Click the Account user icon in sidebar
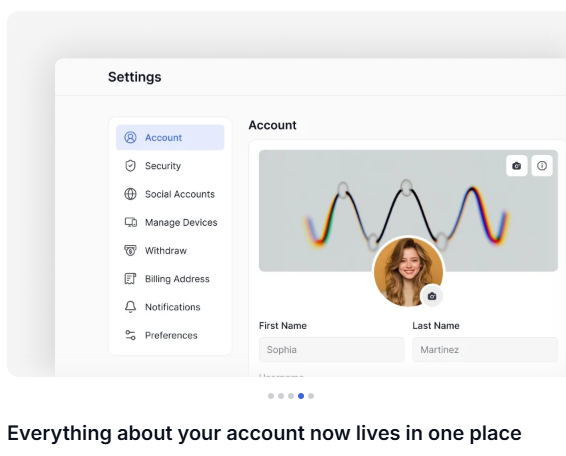The height and width of the screenshot is (456, 566). coord(130,138)
